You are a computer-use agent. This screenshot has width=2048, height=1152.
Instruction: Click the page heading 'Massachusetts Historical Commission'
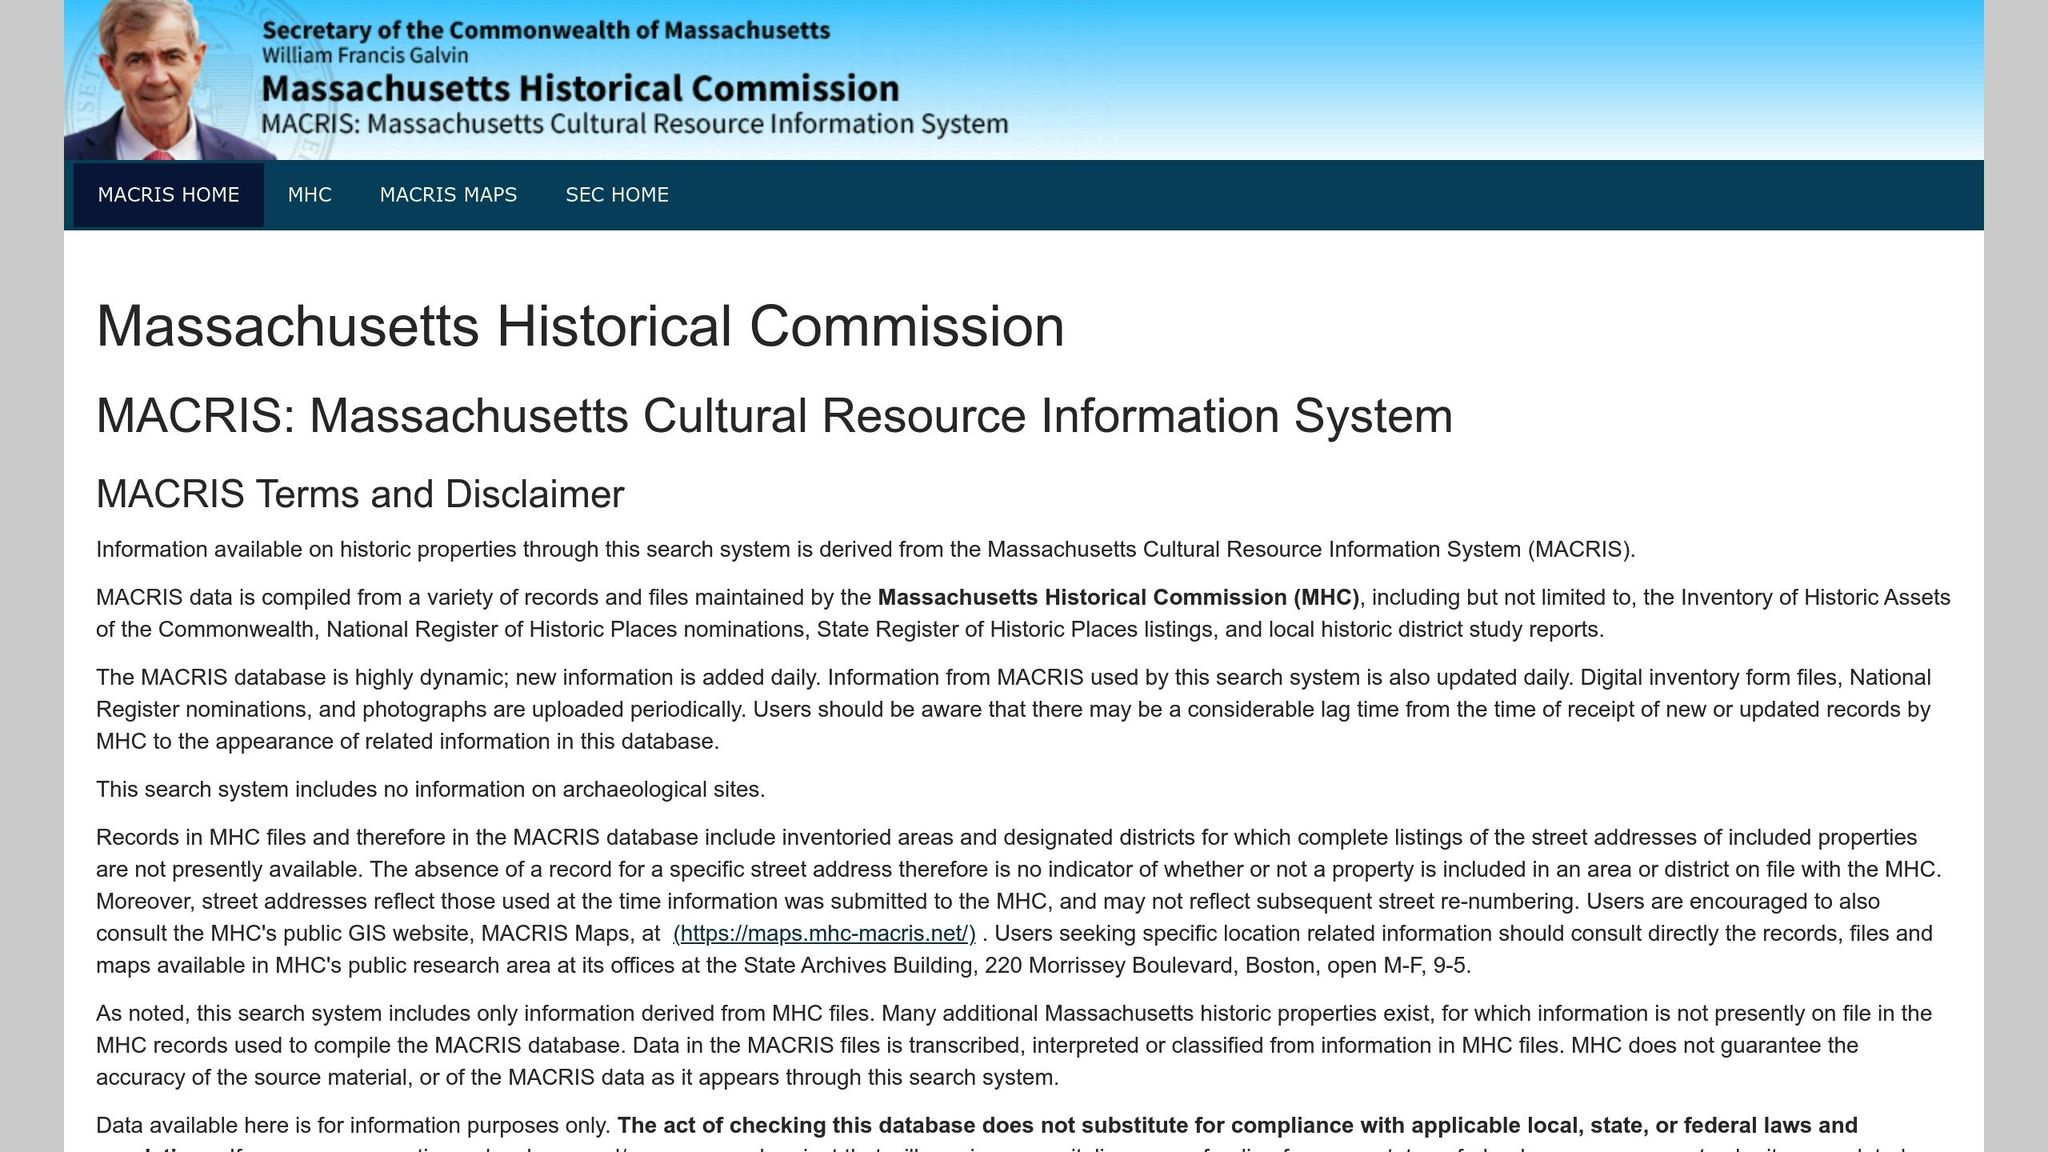580,327
